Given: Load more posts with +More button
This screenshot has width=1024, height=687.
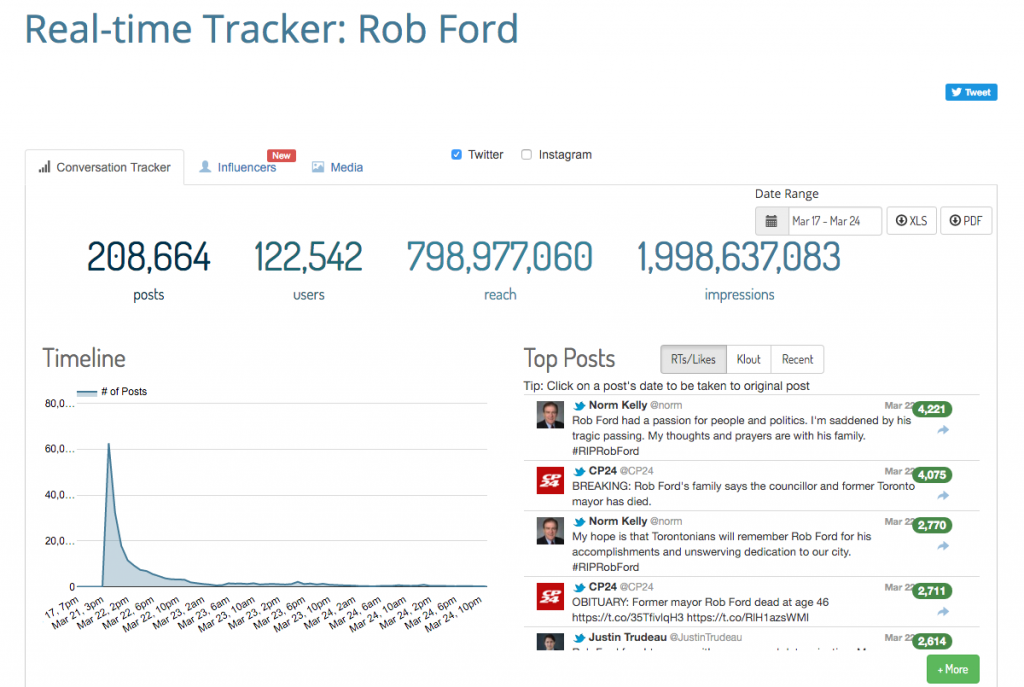Looking at the screenshot, I should point(953,669).
